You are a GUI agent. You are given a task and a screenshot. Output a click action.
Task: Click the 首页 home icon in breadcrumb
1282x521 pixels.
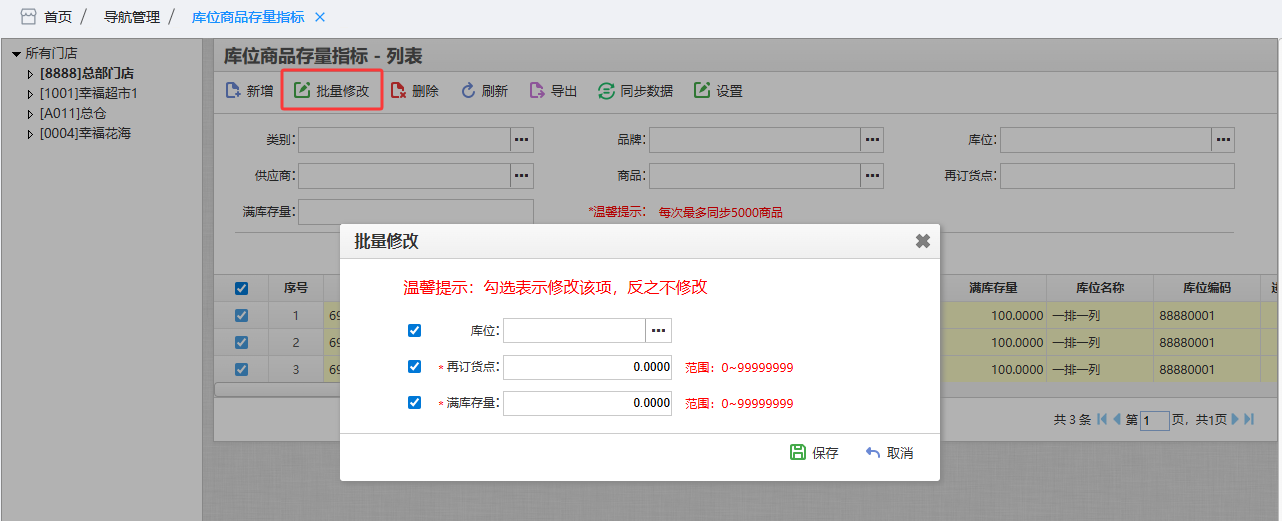28,17
